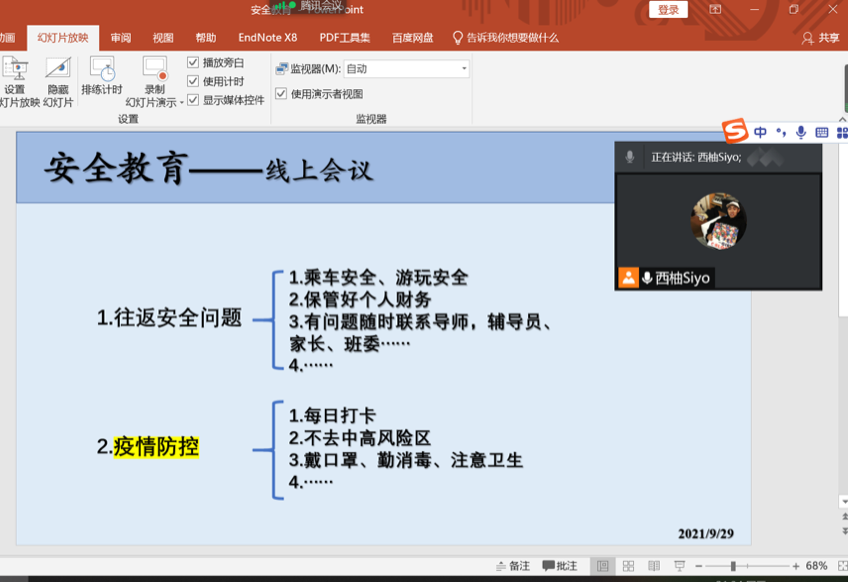Open the 监视器 monitor dropdown
The width and height of the screenshot is (848, 582).
click(464, 69)
